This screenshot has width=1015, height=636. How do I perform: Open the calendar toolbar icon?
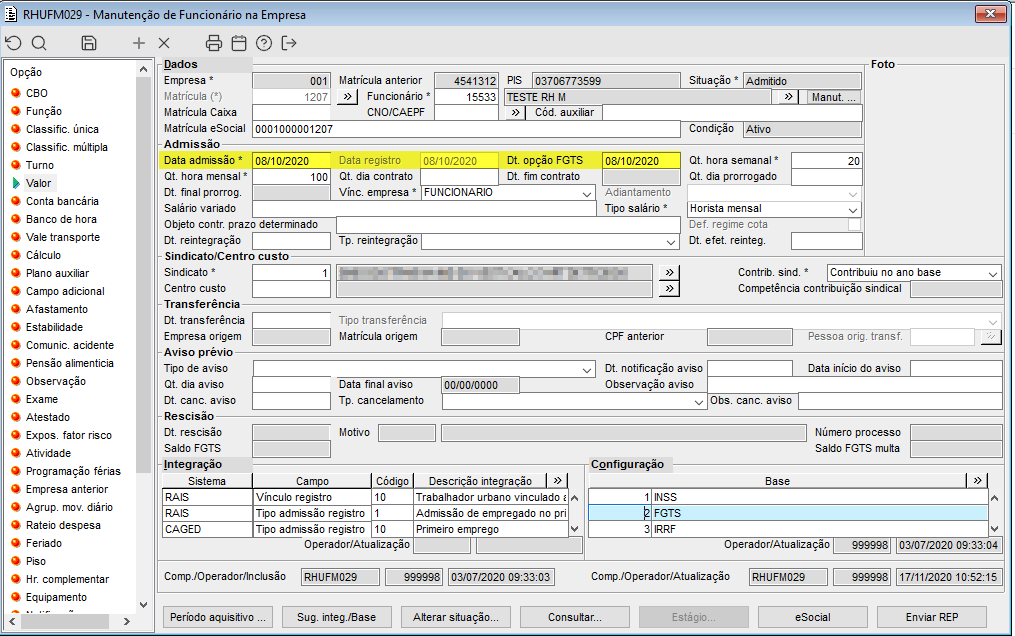click(x=238, y=43)
